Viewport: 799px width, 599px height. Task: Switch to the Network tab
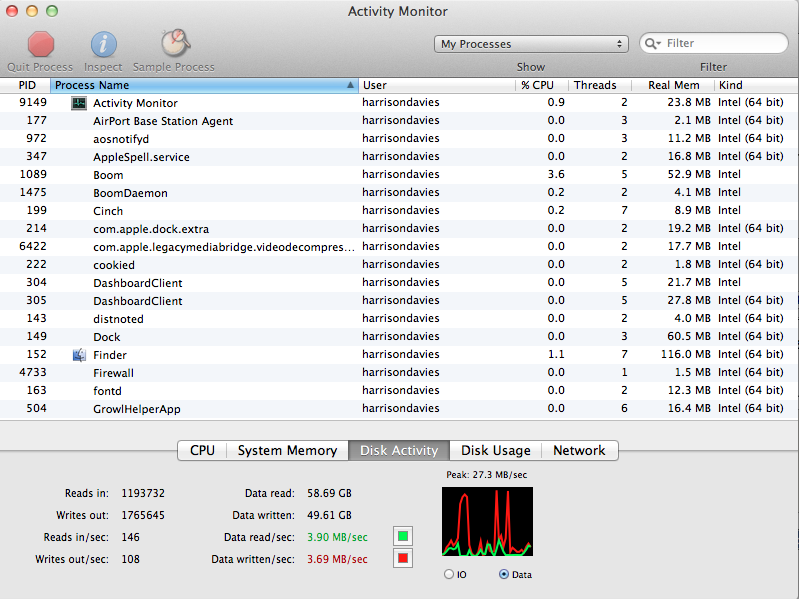[x=579, y=450]
